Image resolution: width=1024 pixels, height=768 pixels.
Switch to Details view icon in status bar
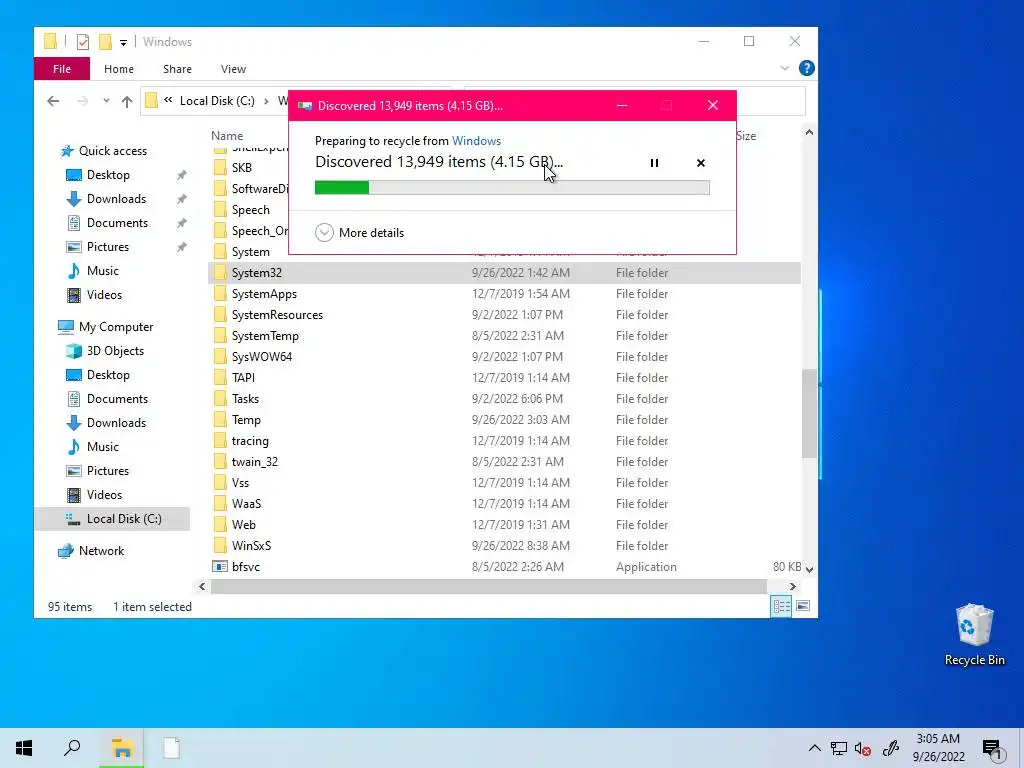click(781, 607)
